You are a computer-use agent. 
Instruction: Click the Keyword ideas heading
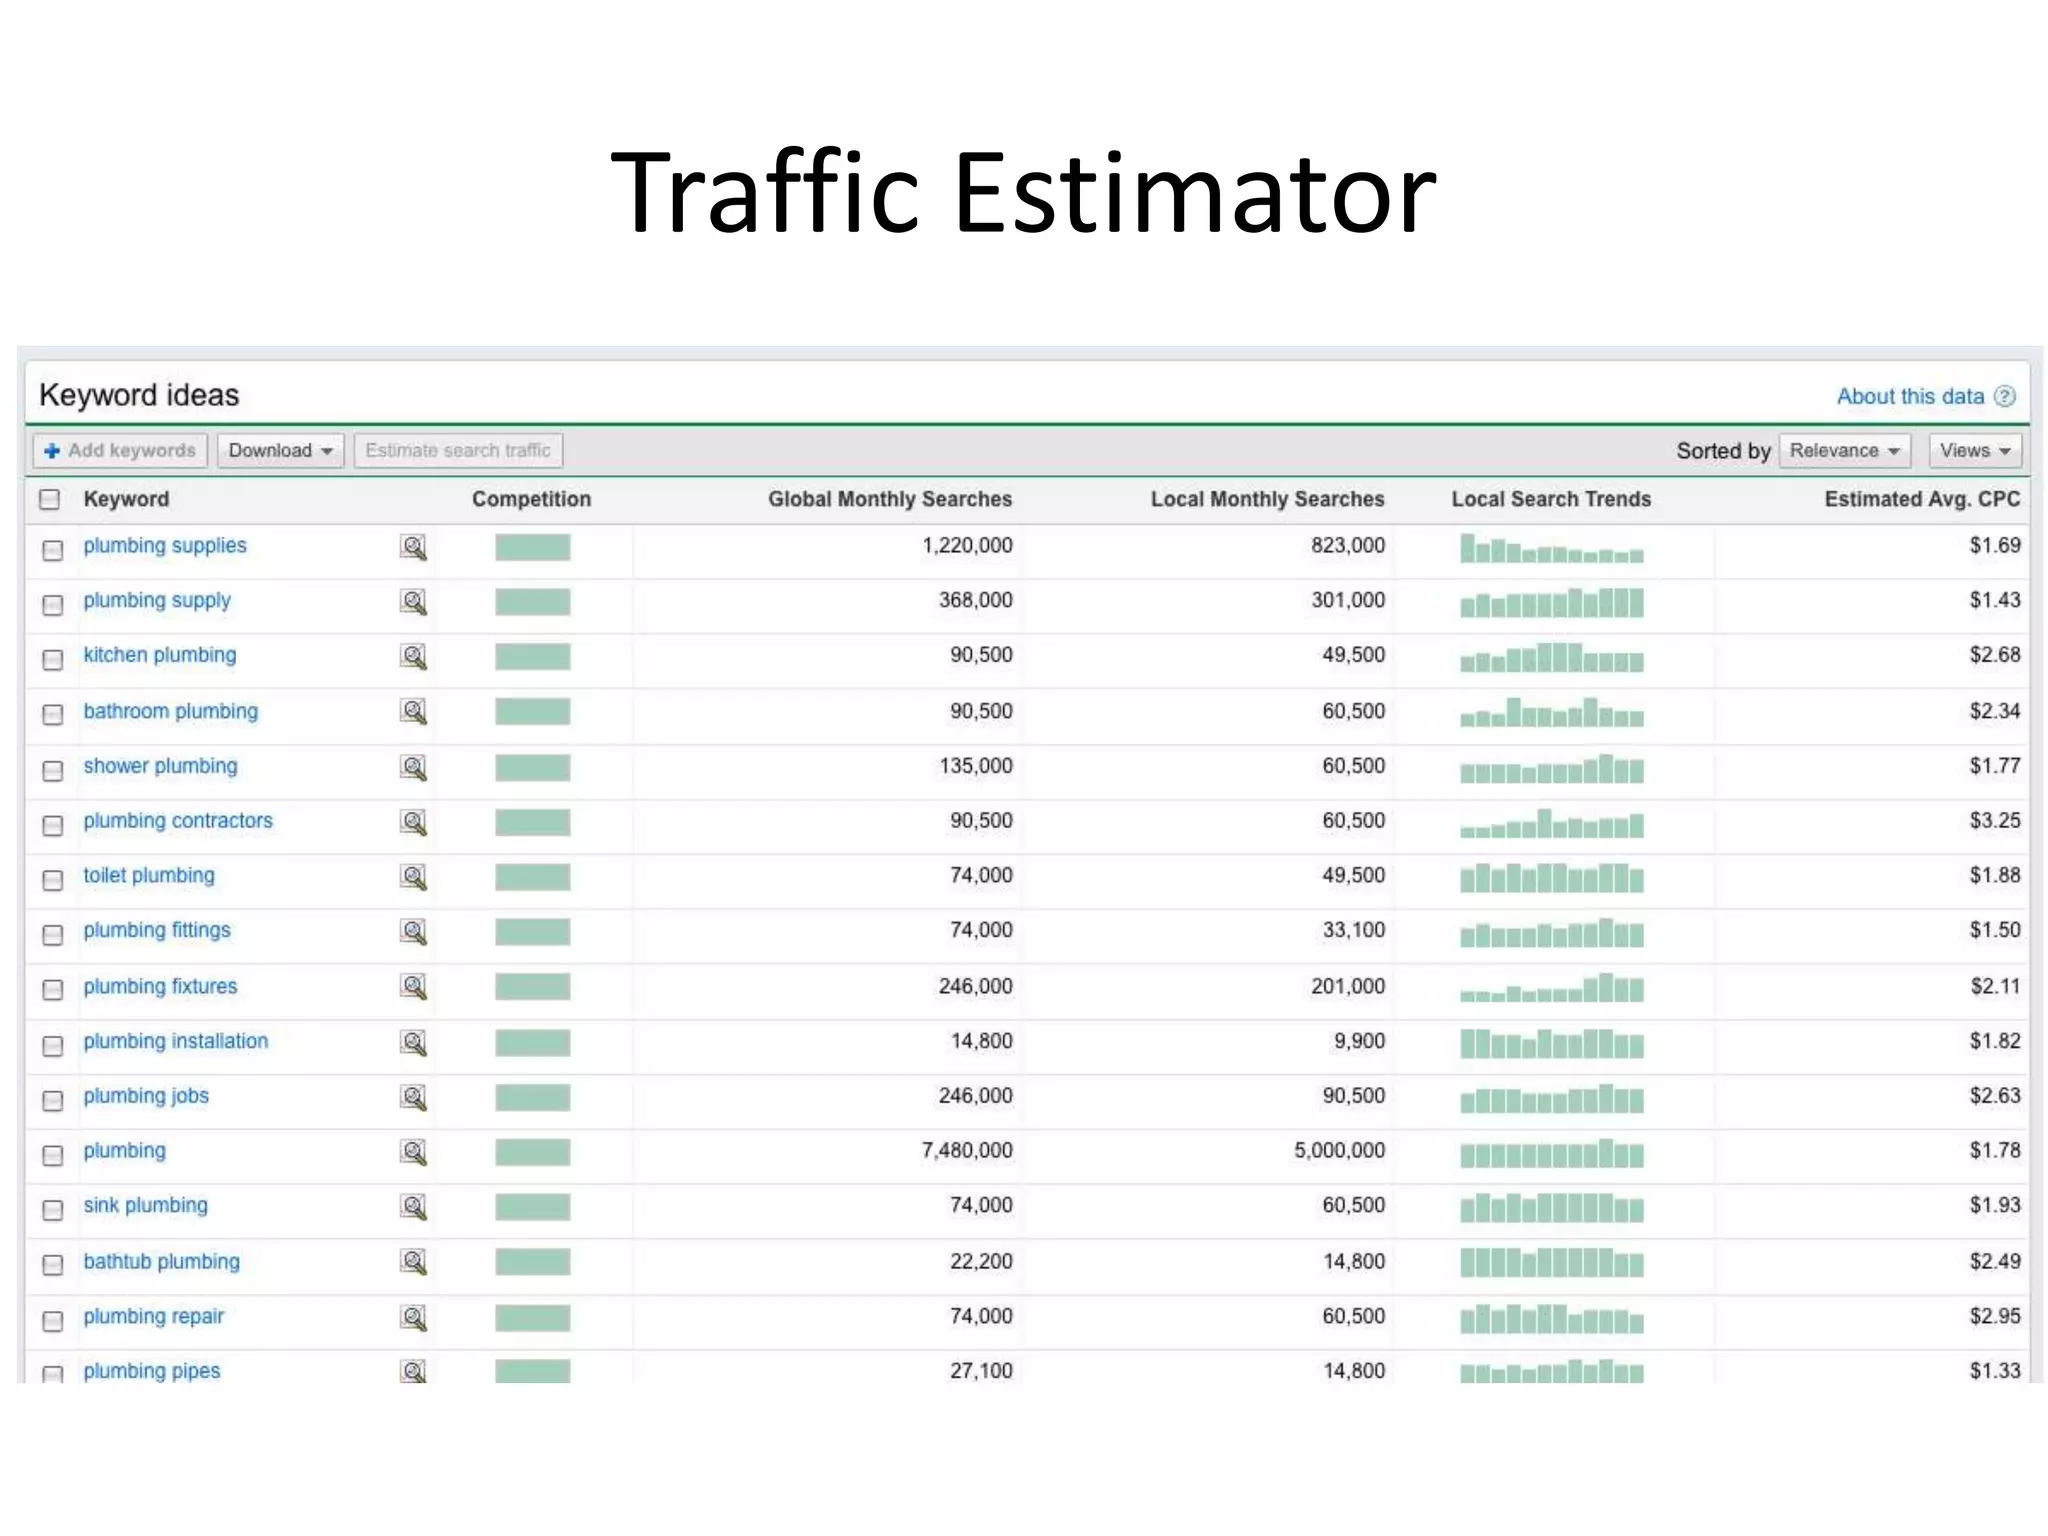click(x=139, y=396)
